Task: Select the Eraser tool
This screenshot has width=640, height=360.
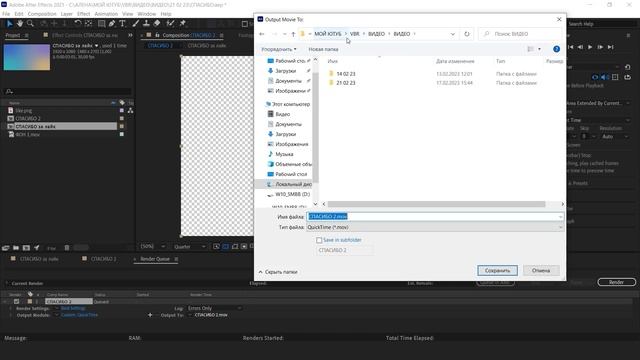Action: 157,24
